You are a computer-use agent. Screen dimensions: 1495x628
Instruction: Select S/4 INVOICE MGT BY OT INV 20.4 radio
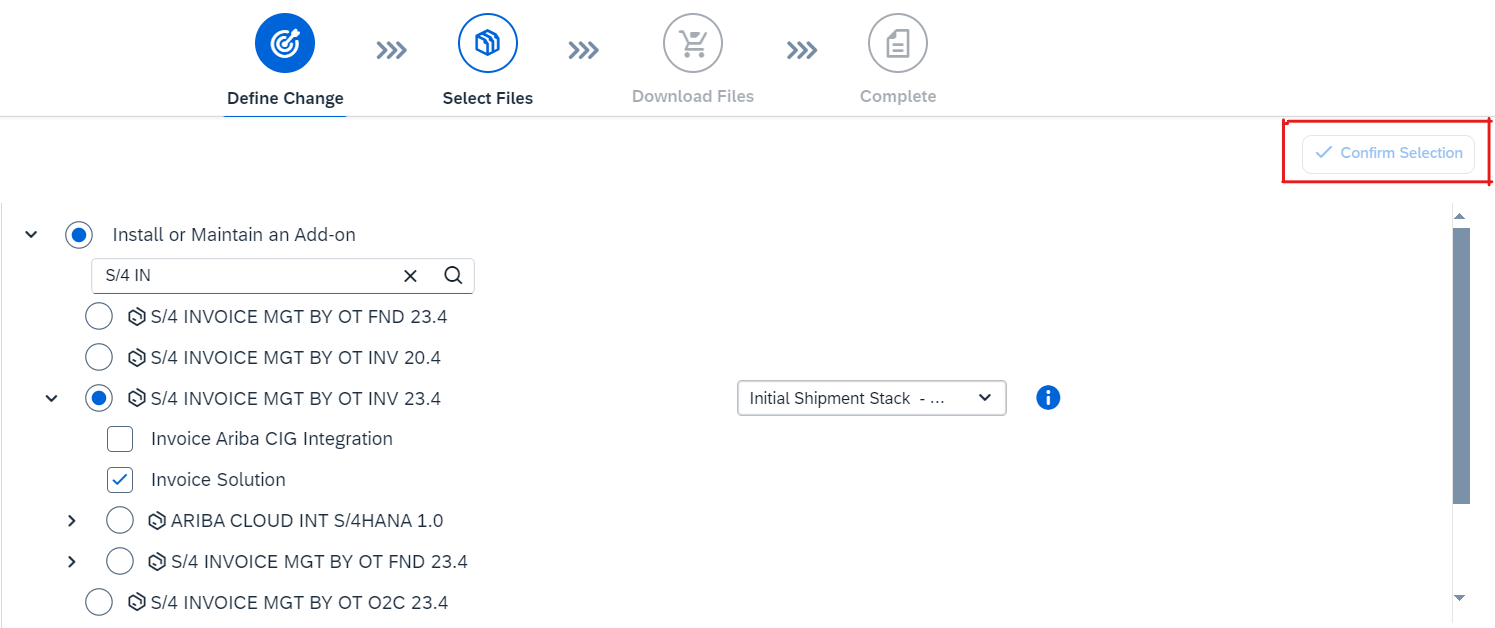point(99,357)
